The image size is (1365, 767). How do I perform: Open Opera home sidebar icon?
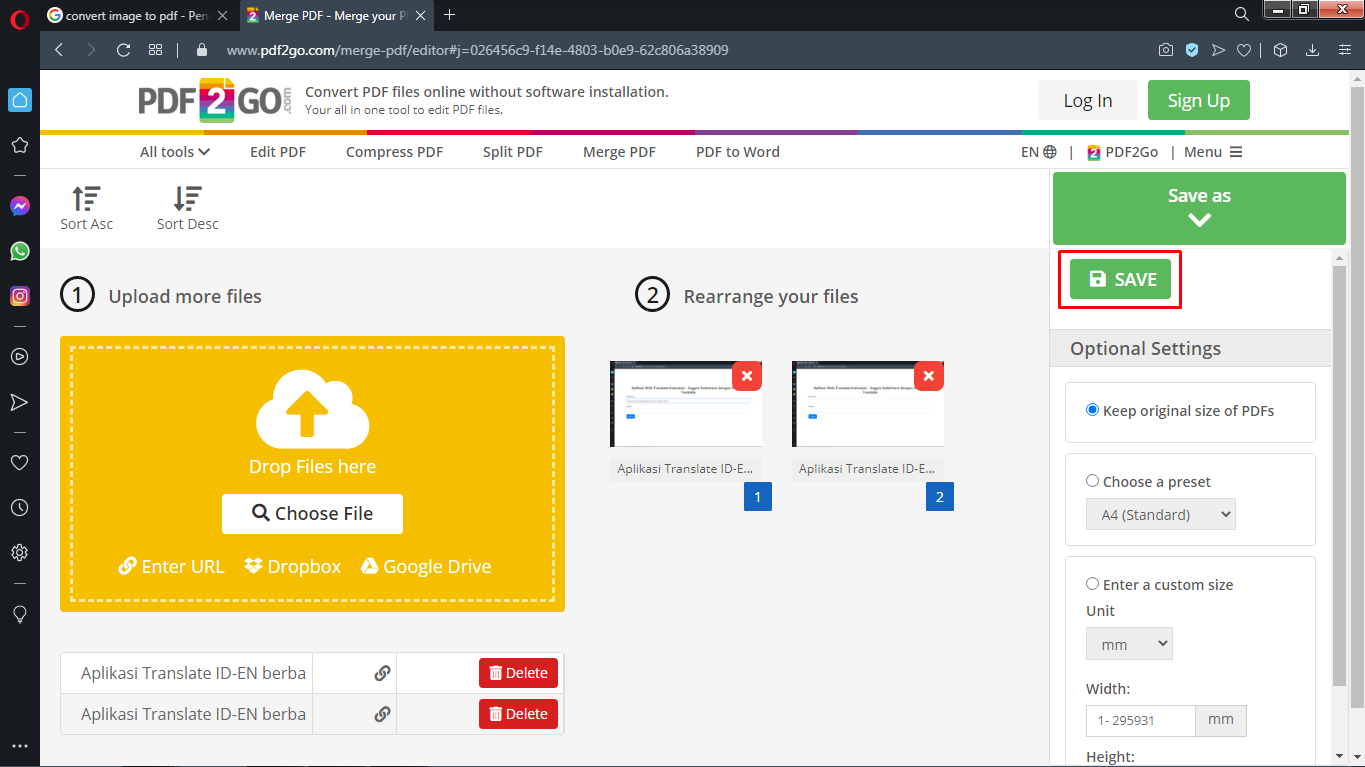point(19,99)
